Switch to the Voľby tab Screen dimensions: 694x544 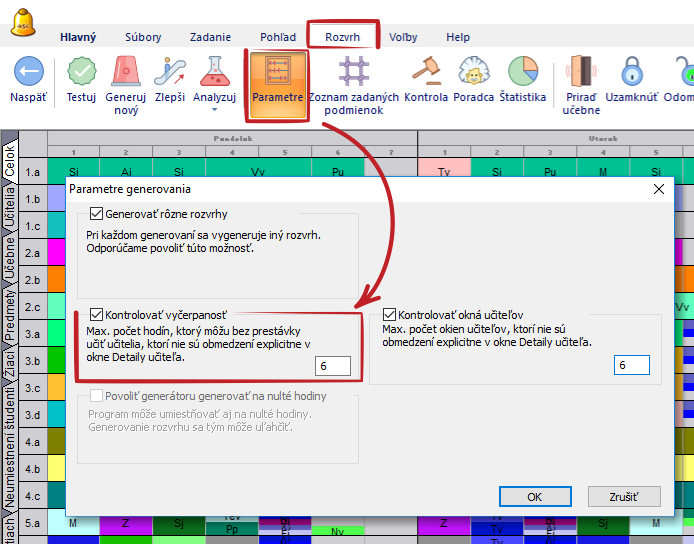click(x=403, y=37)
